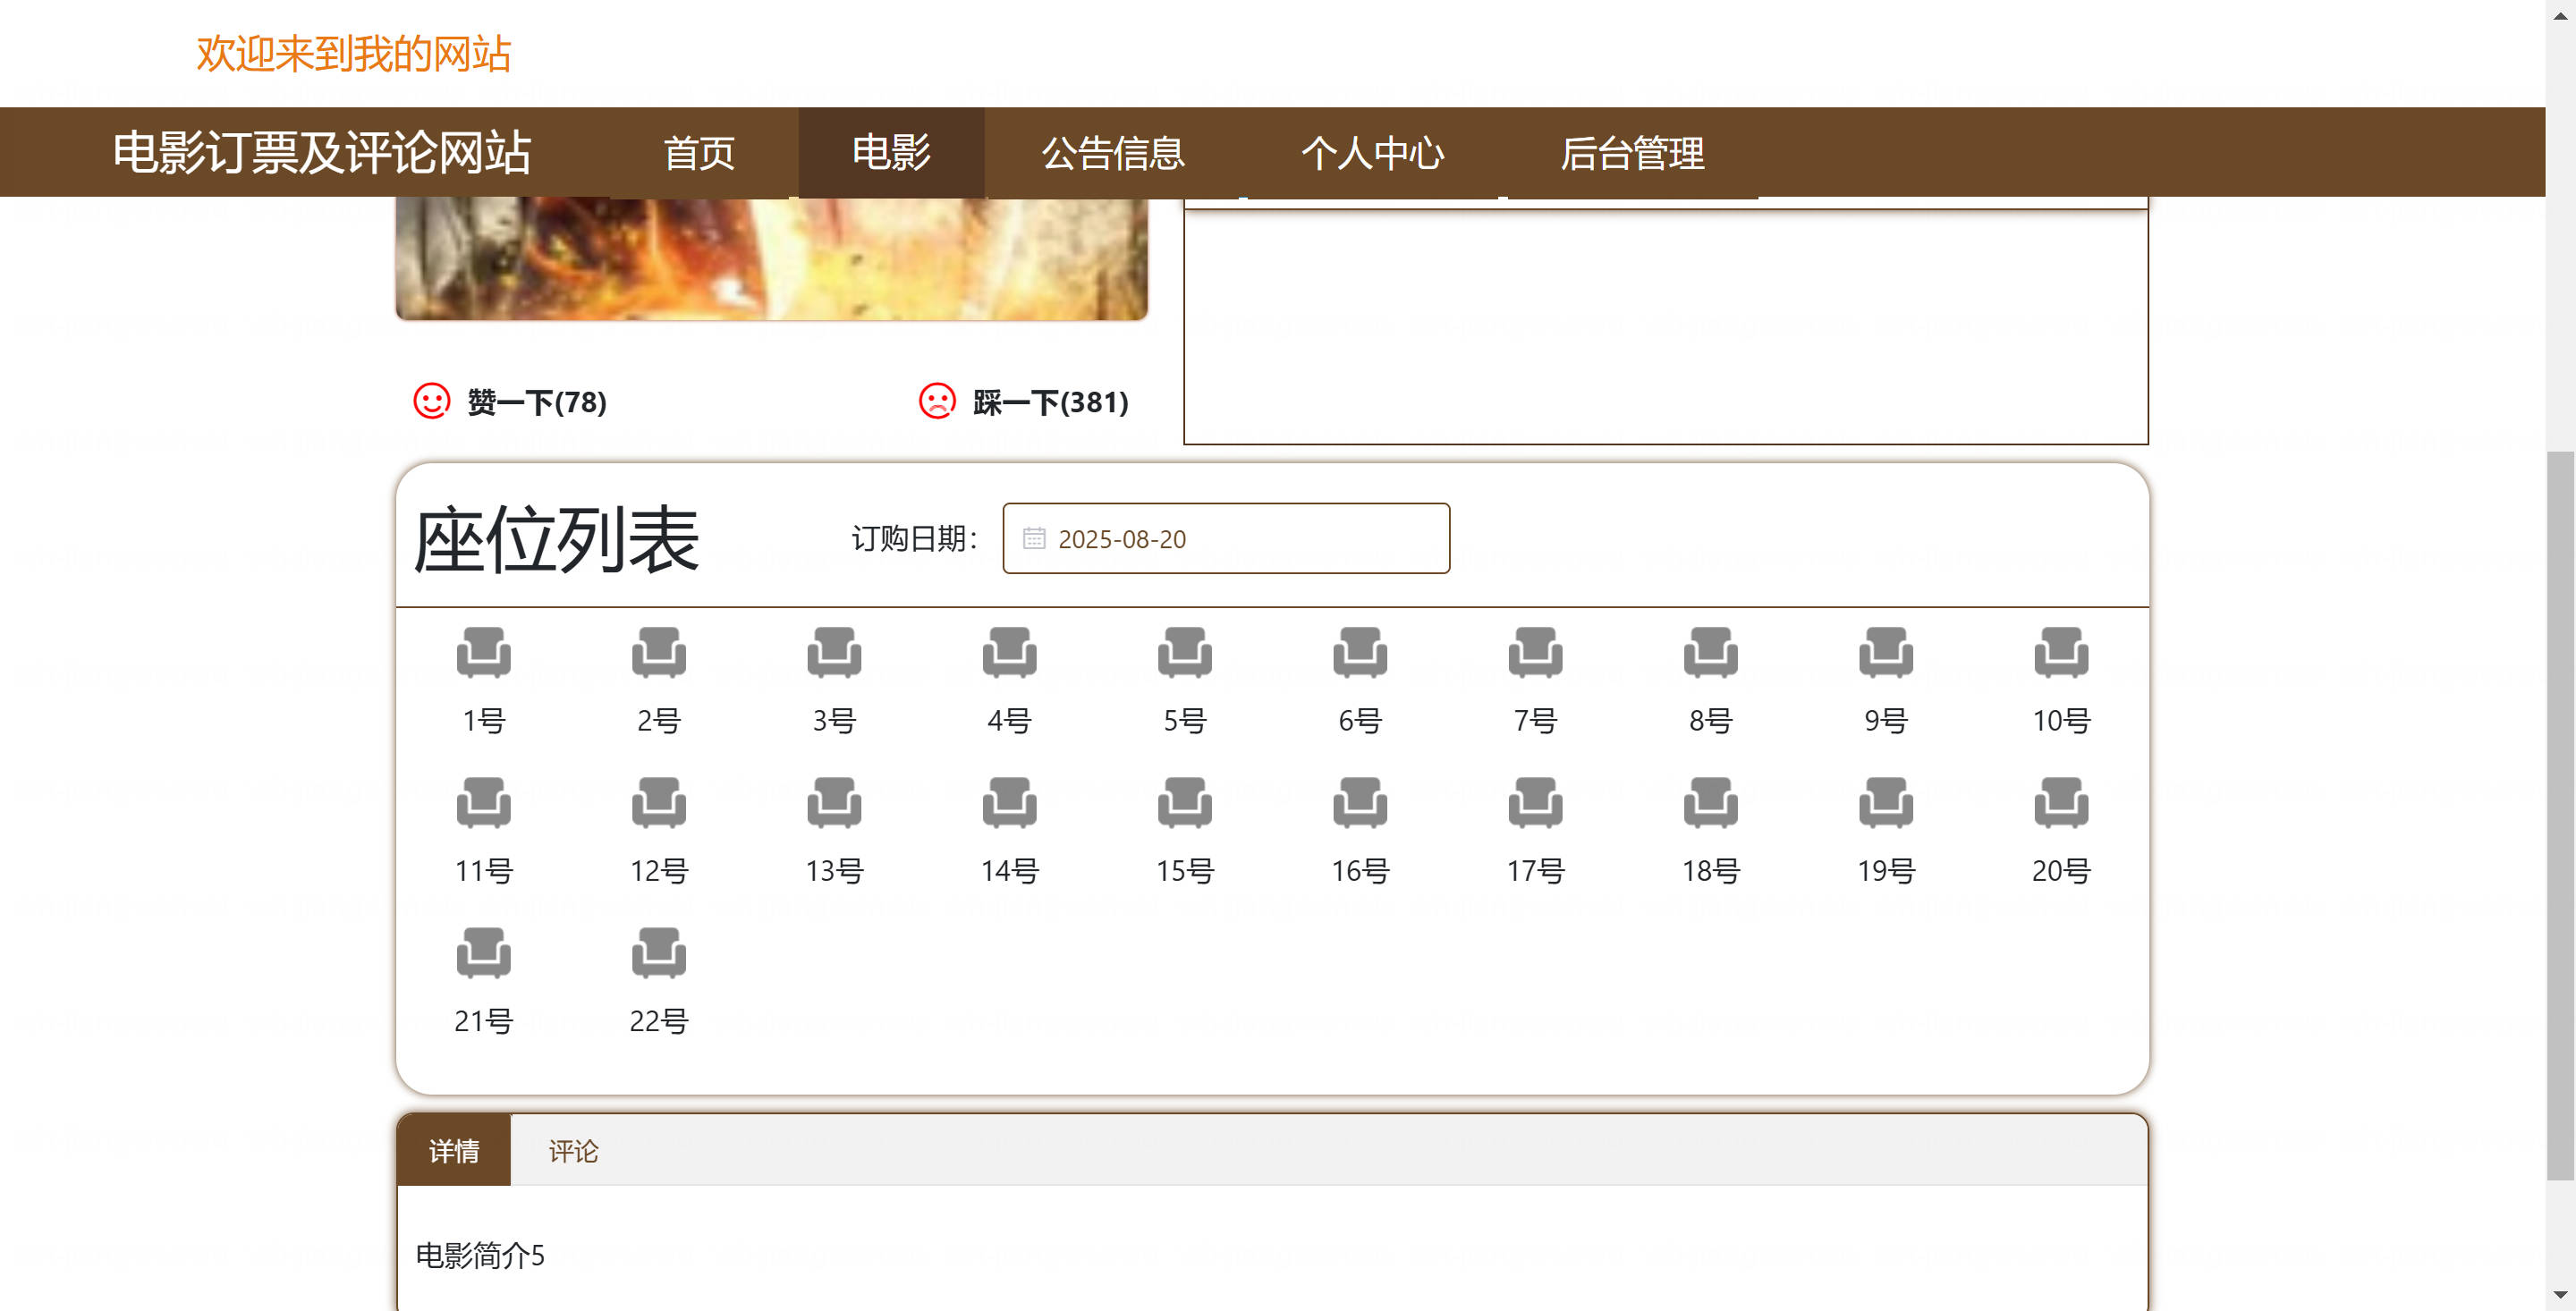
Task: Open the 详情 tab
Action: coord(454,1150)
